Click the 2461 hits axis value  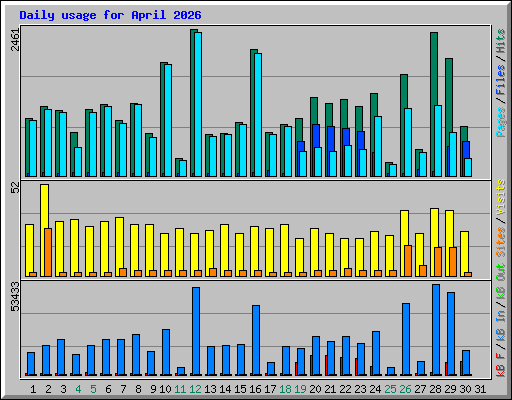pyautogui.click(x=15, y=40)
